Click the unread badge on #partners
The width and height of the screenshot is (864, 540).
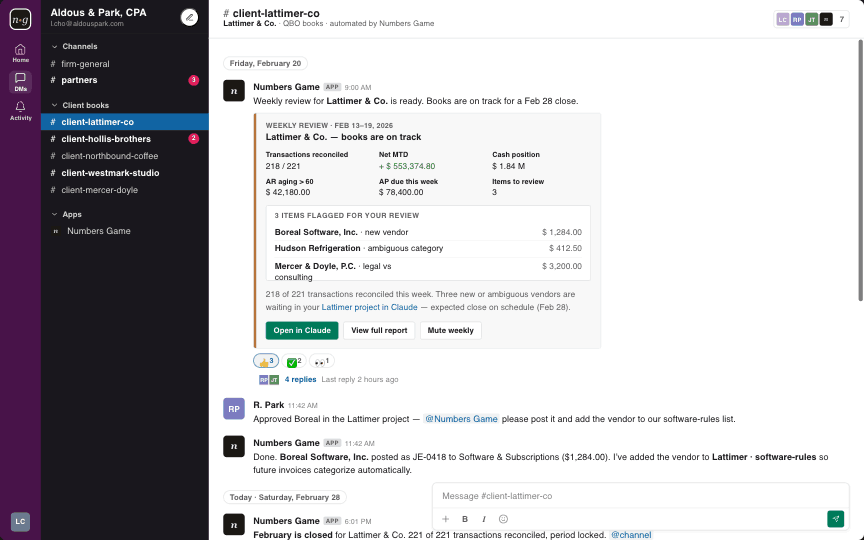click(193, 80)
